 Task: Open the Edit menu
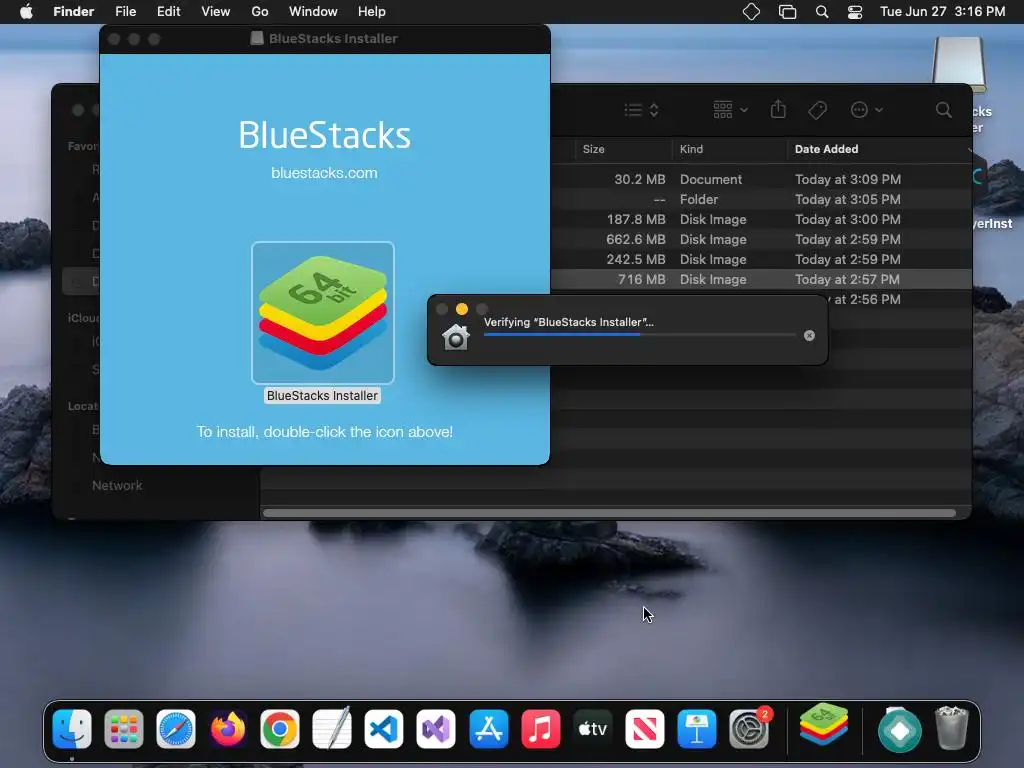(x=168, y=11)
